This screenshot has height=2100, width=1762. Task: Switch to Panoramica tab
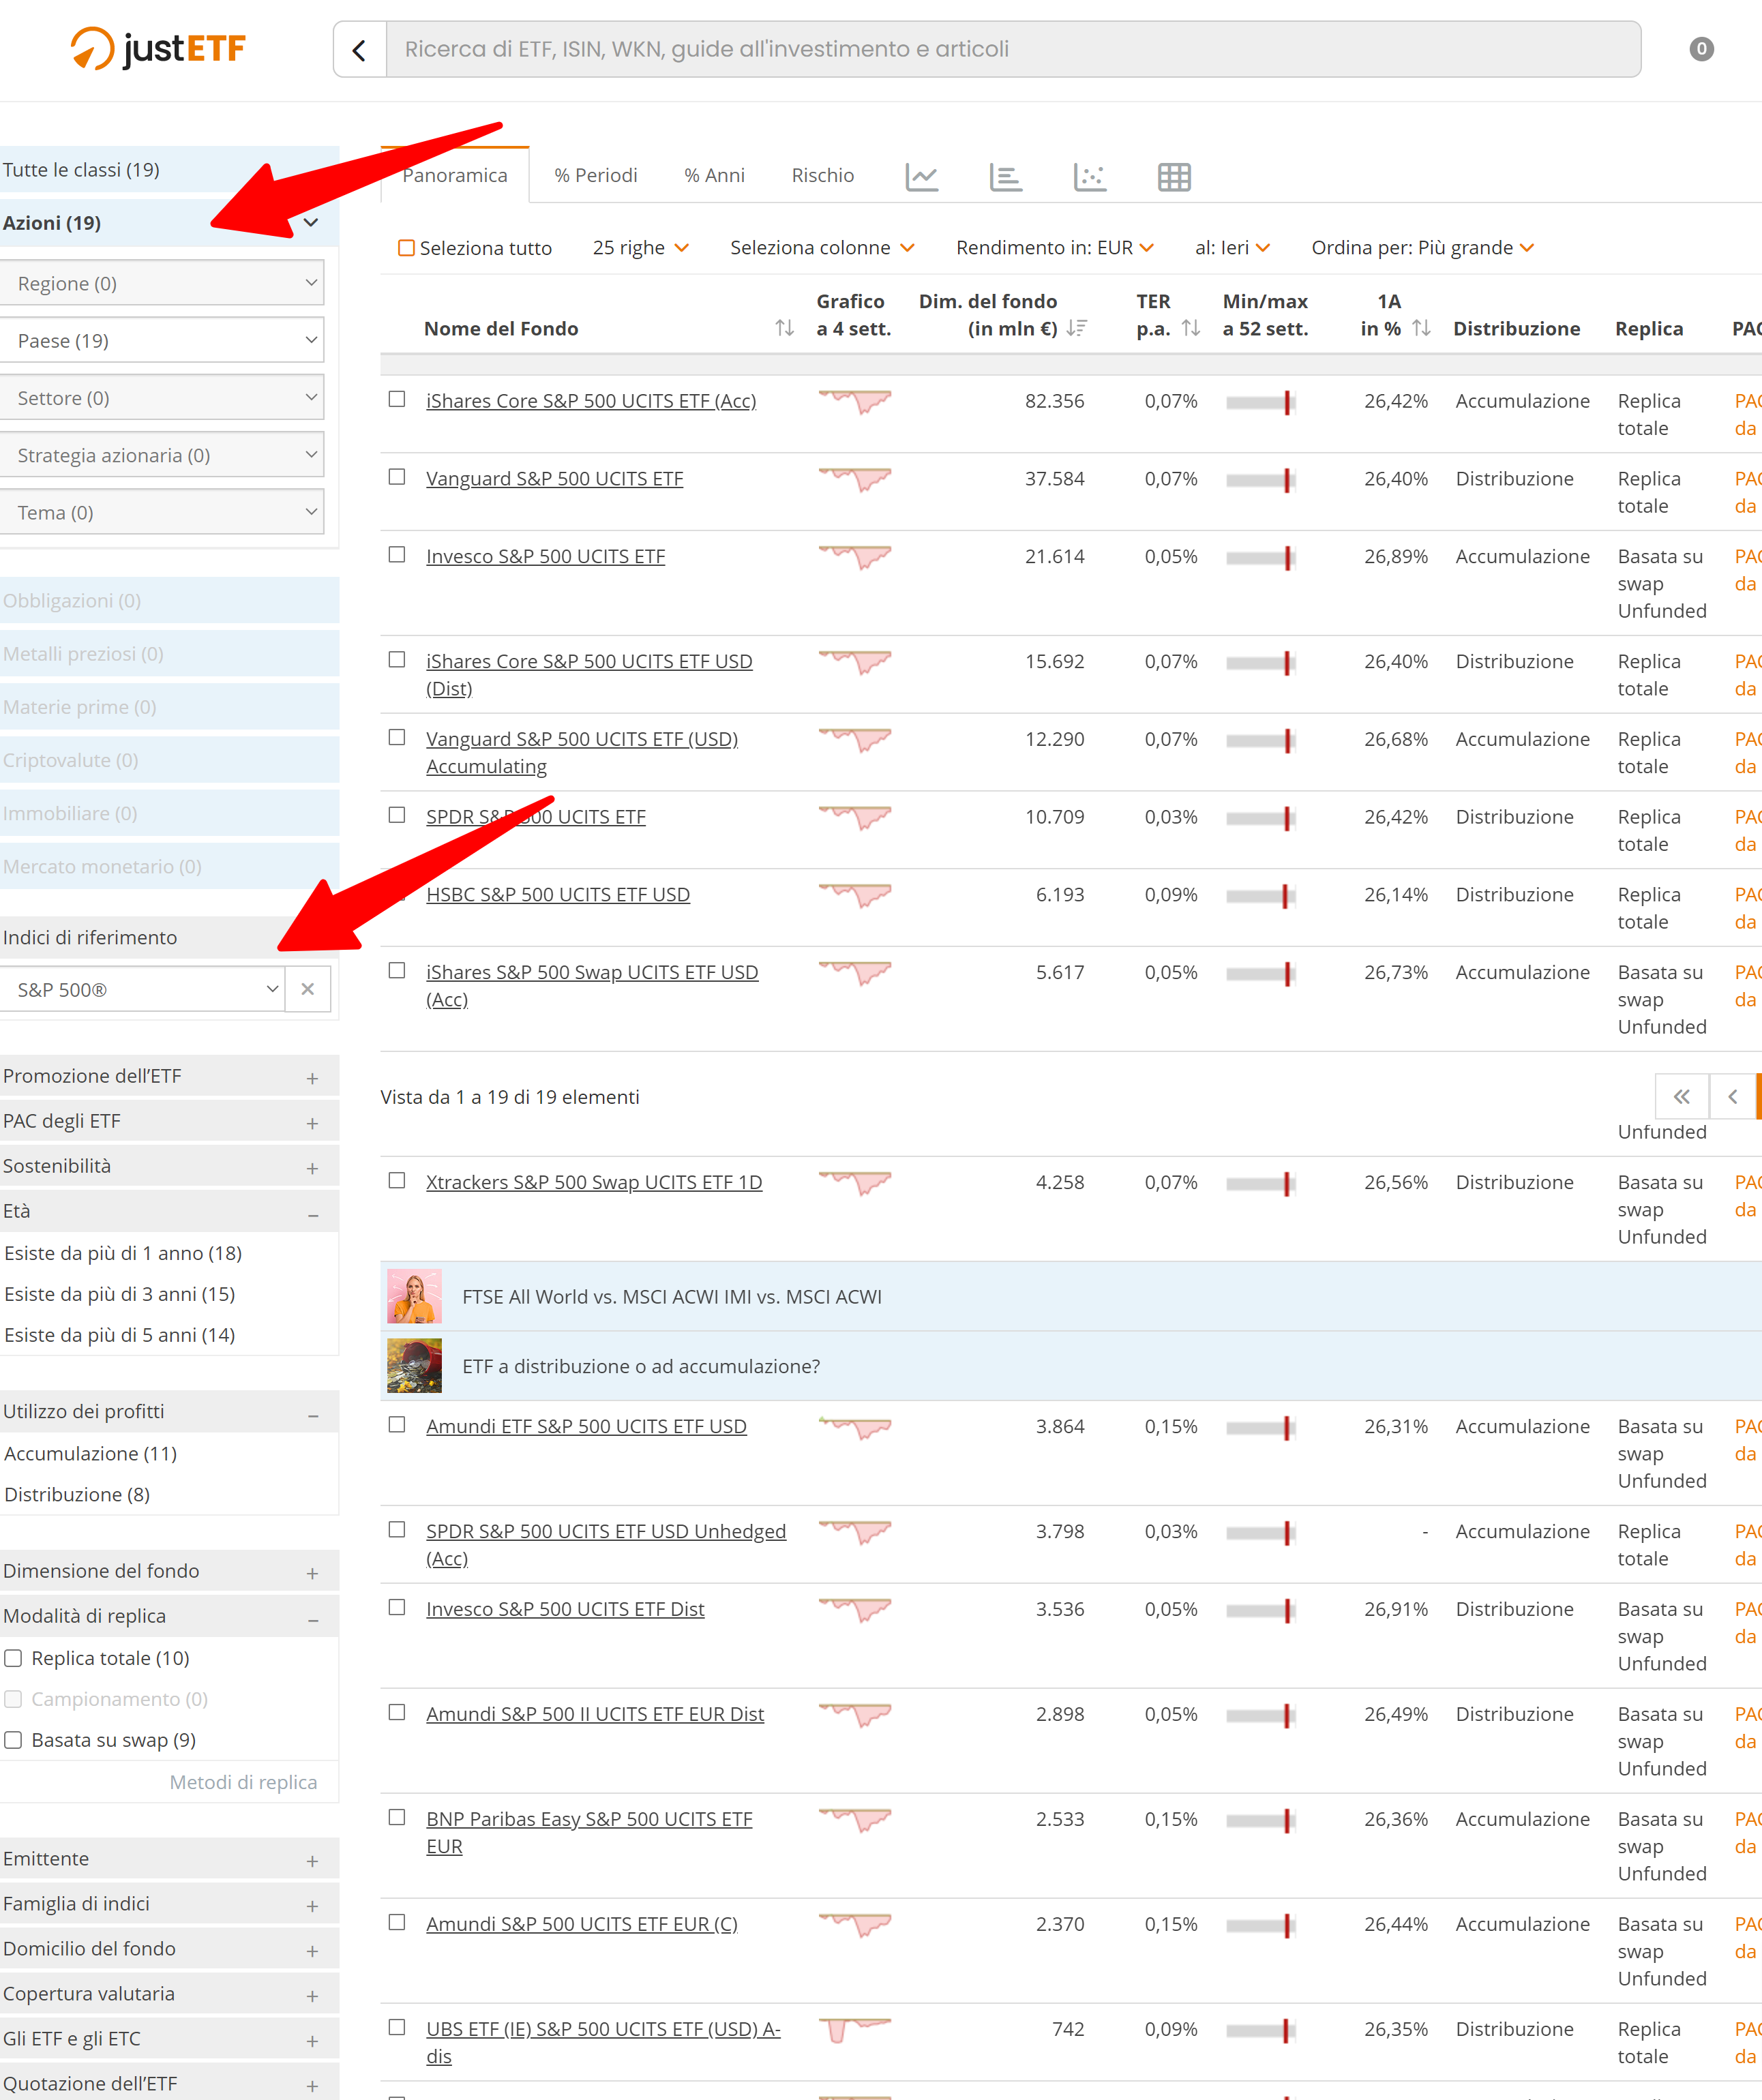point(455,175)
